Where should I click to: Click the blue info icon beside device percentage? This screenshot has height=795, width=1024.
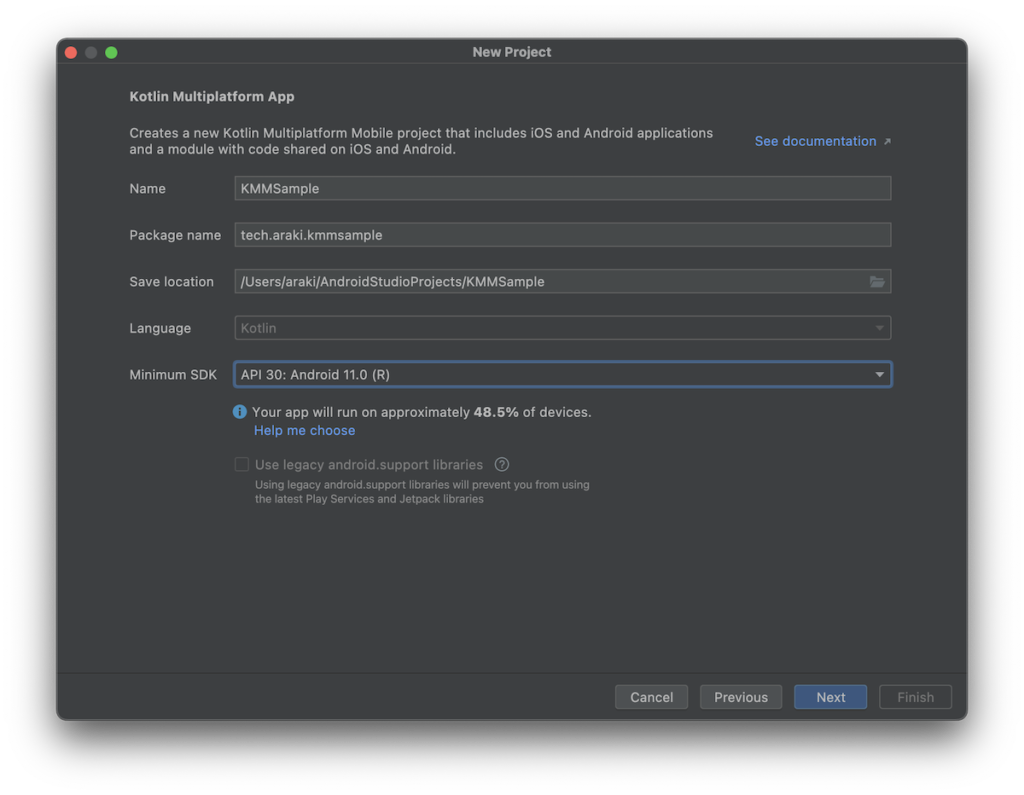pos(240,412)
